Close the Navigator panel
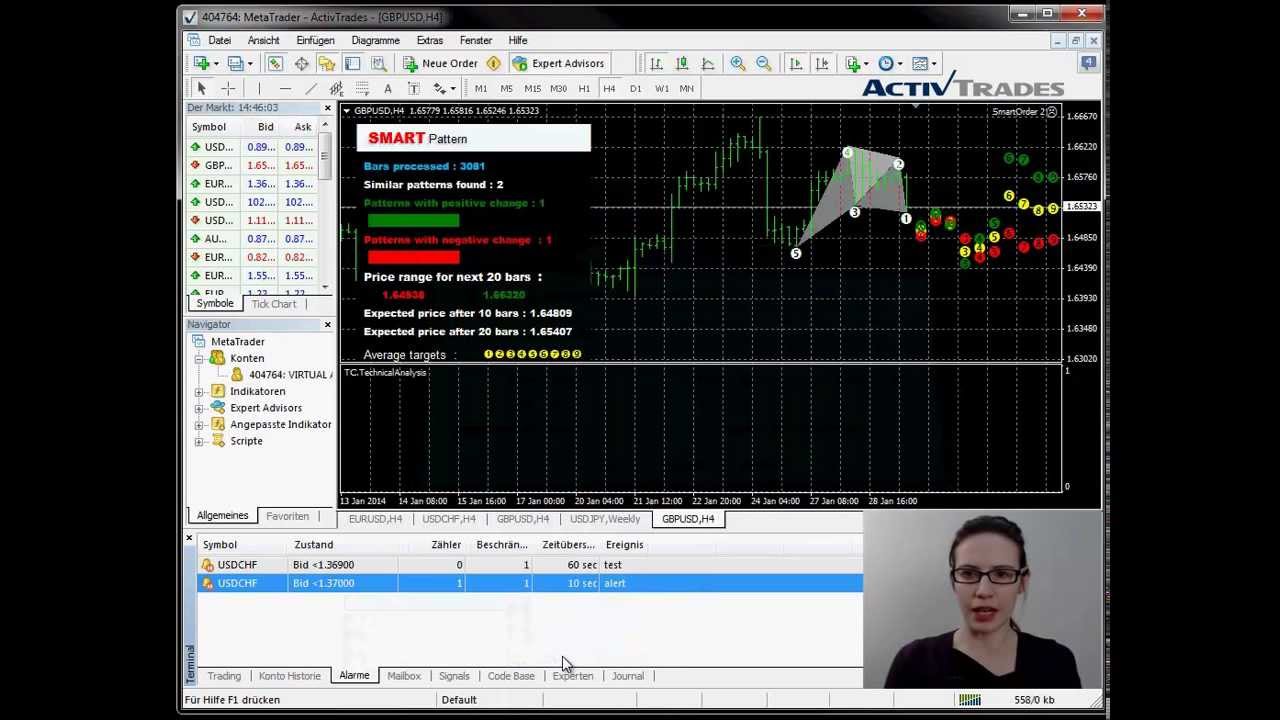 point(327,324)
